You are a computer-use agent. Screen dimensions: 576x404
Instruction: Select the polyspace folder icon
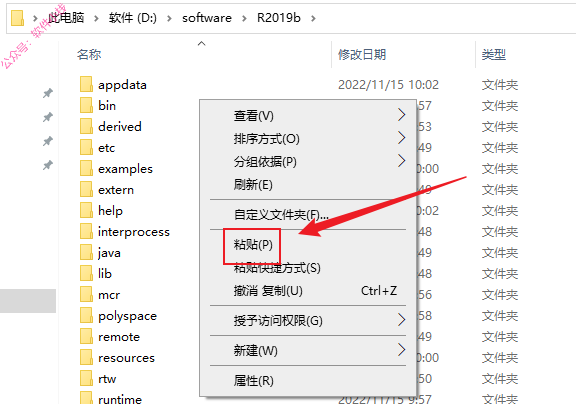86,315
